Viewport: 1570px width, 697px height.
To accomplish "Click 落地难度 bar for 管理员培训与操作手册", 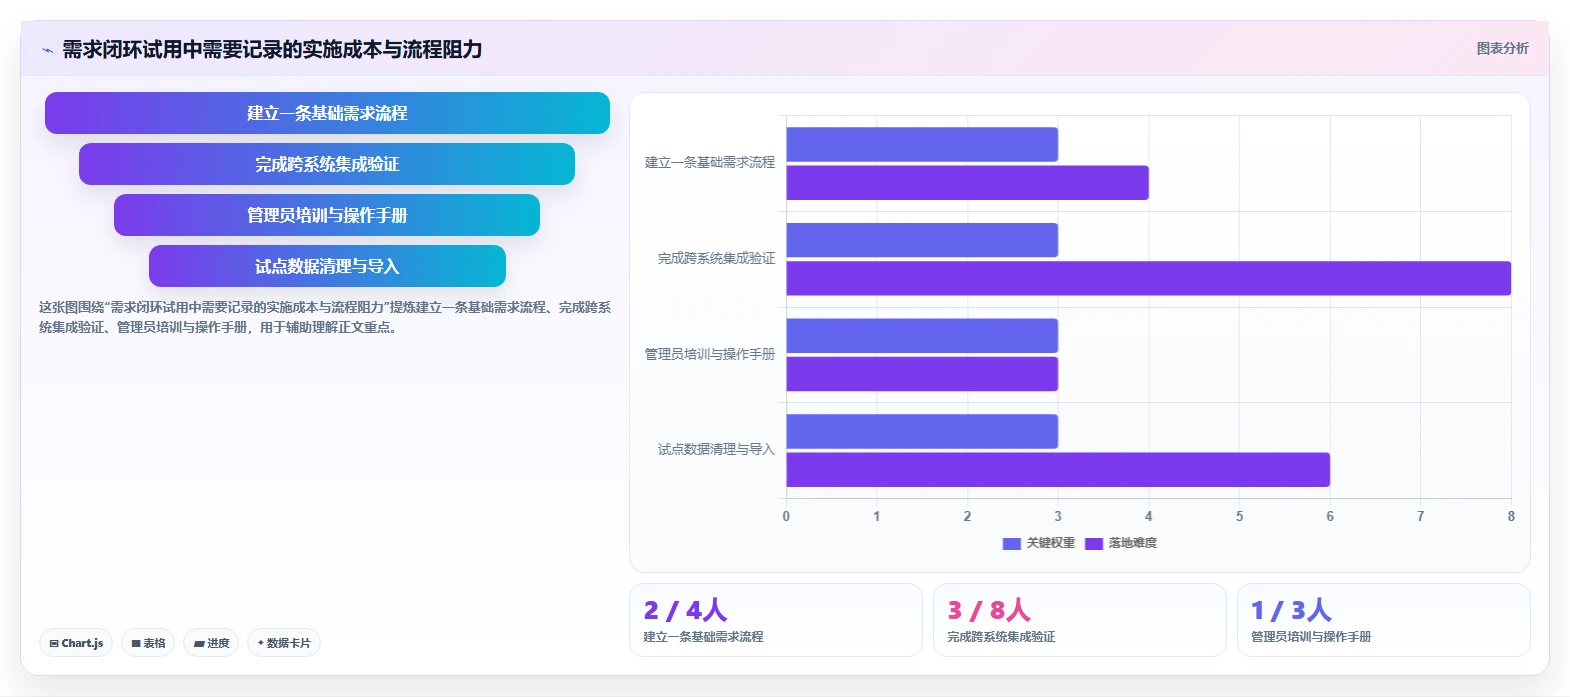I will [x=922, y=374].
